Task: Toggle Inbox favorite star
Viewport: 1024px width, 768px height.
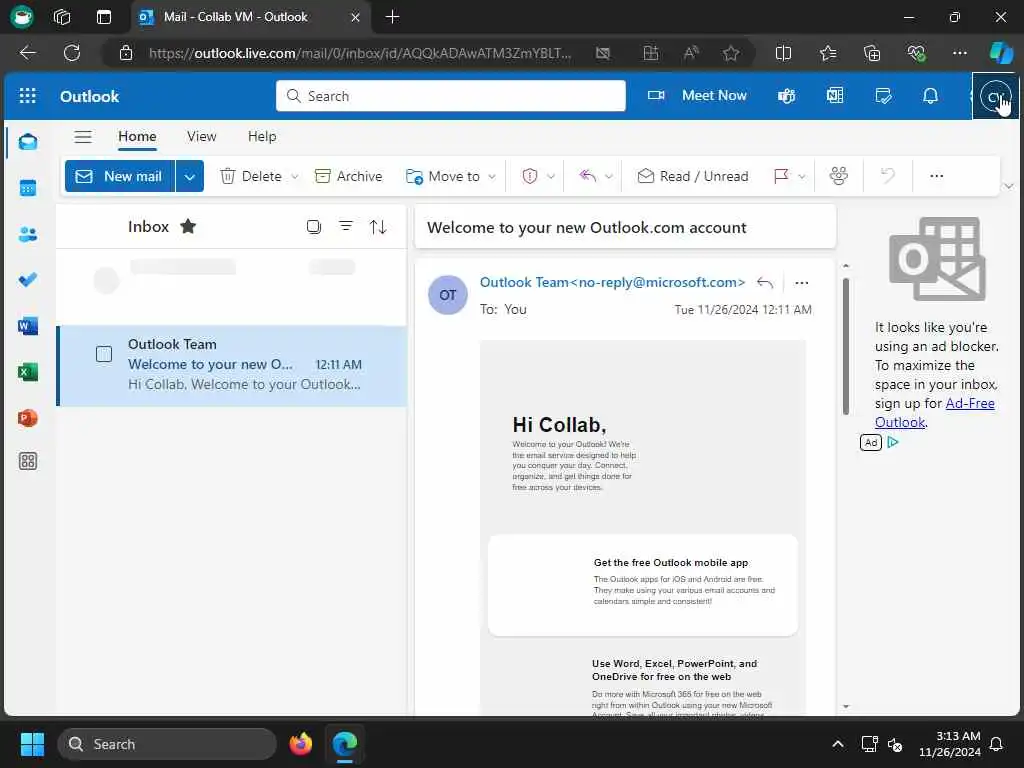Action: click(188, 227)
